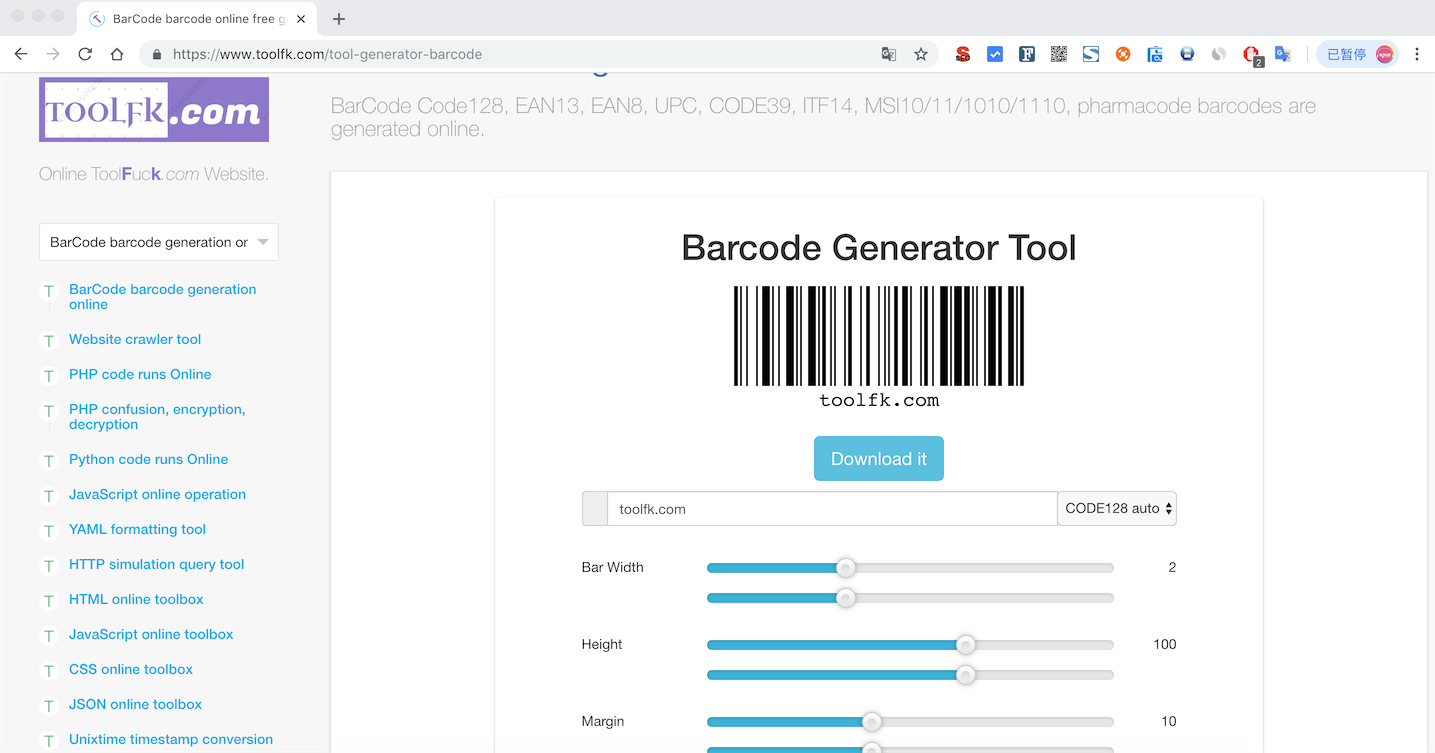1435x753 pixels.
Task: Click the second slider beneath the Height row
Action: coord(910,675)
